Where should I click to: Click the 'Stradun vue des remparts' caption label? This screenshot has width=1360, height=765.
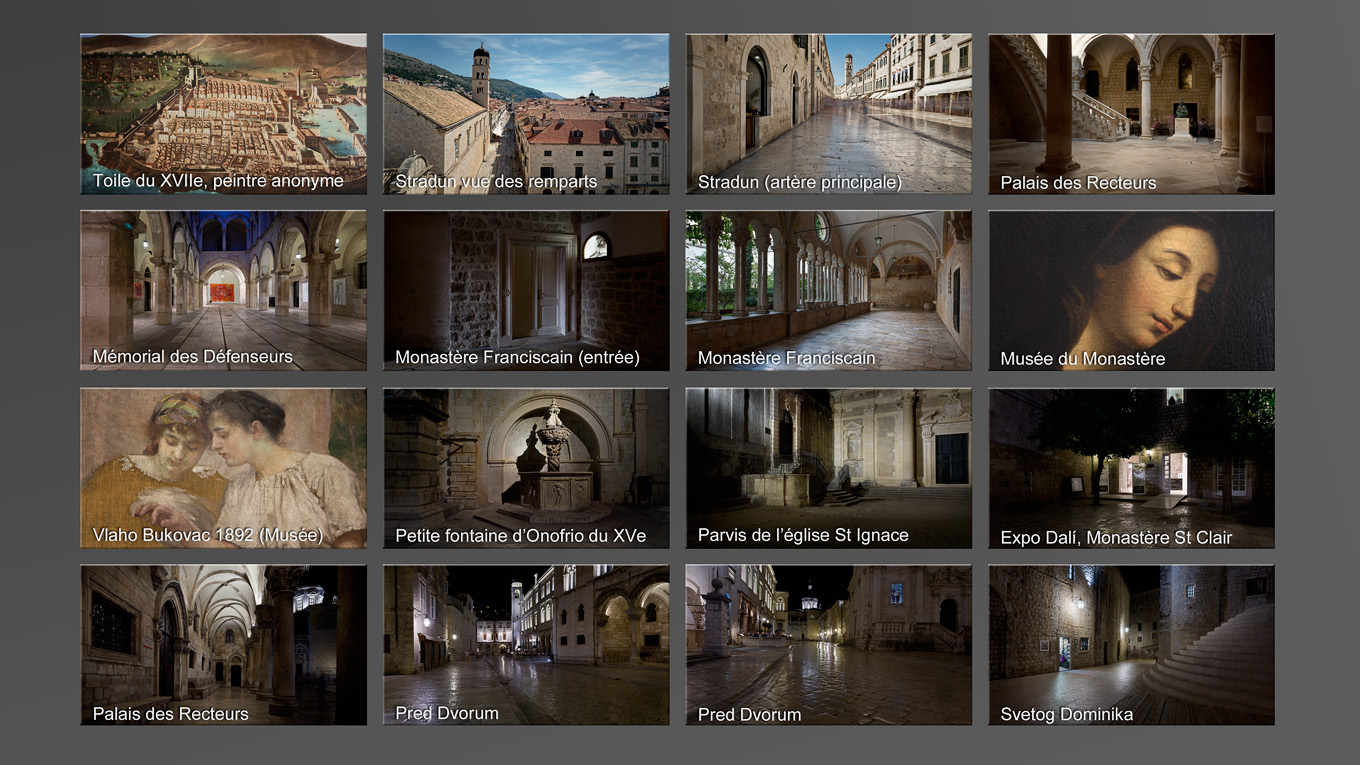tap(495, 182)
